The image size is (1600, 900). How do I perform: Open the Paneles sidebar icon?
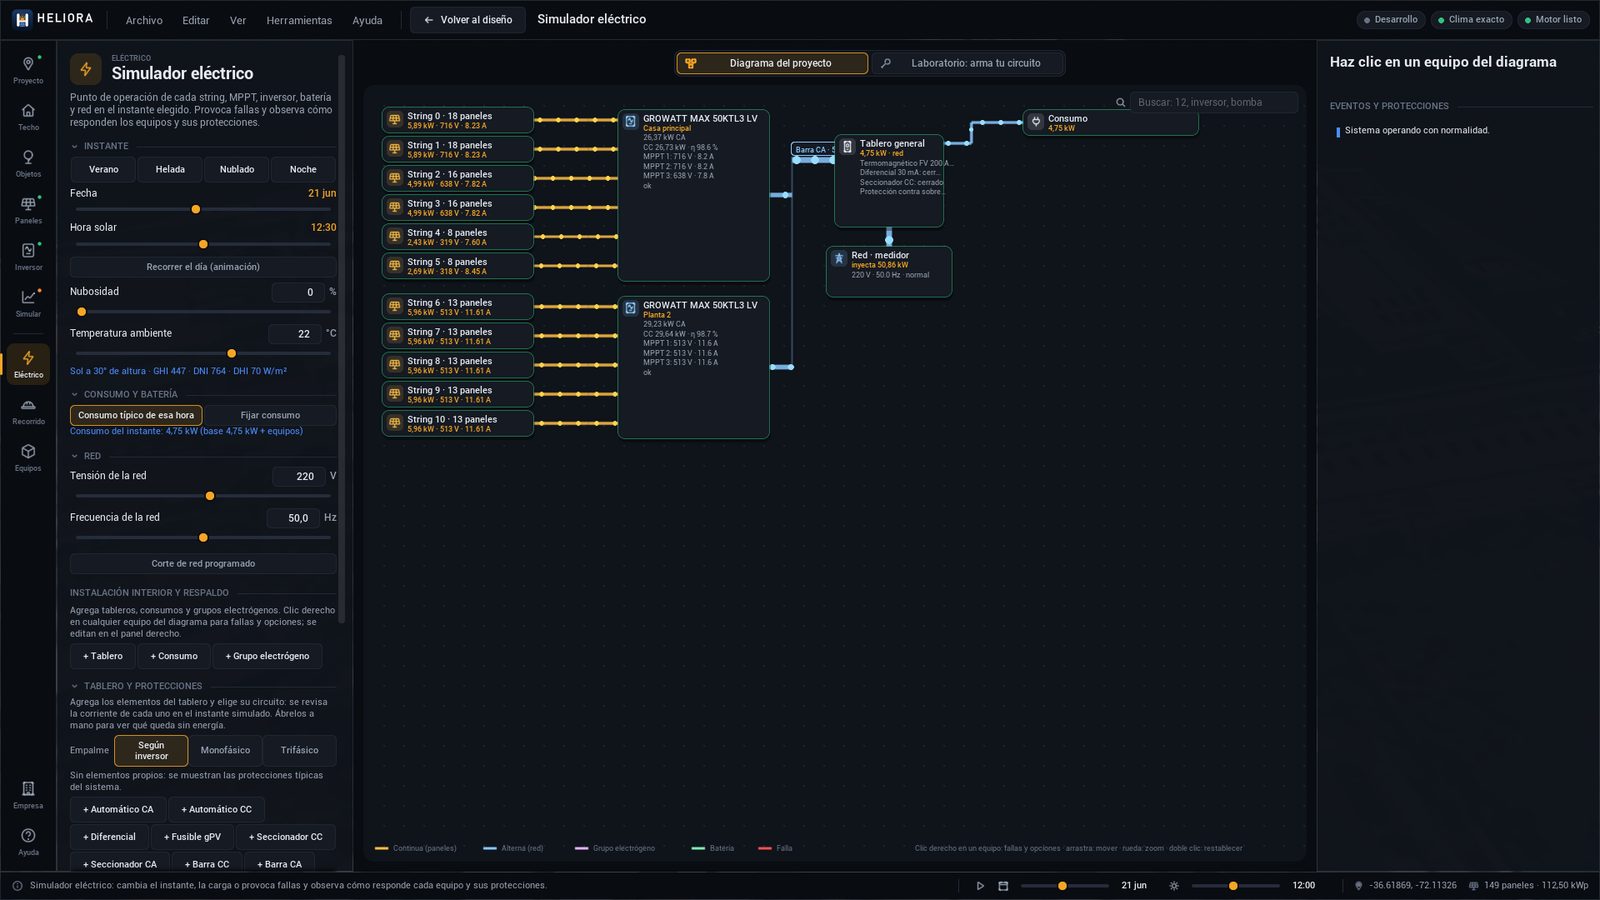point(28,209)
